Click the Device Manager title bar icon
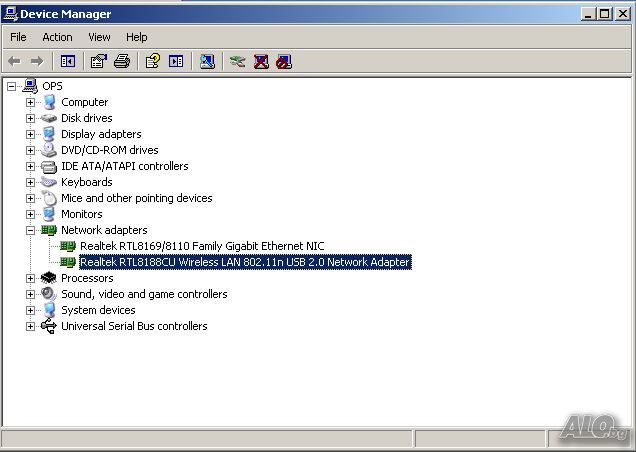 (x=10, y=14)
